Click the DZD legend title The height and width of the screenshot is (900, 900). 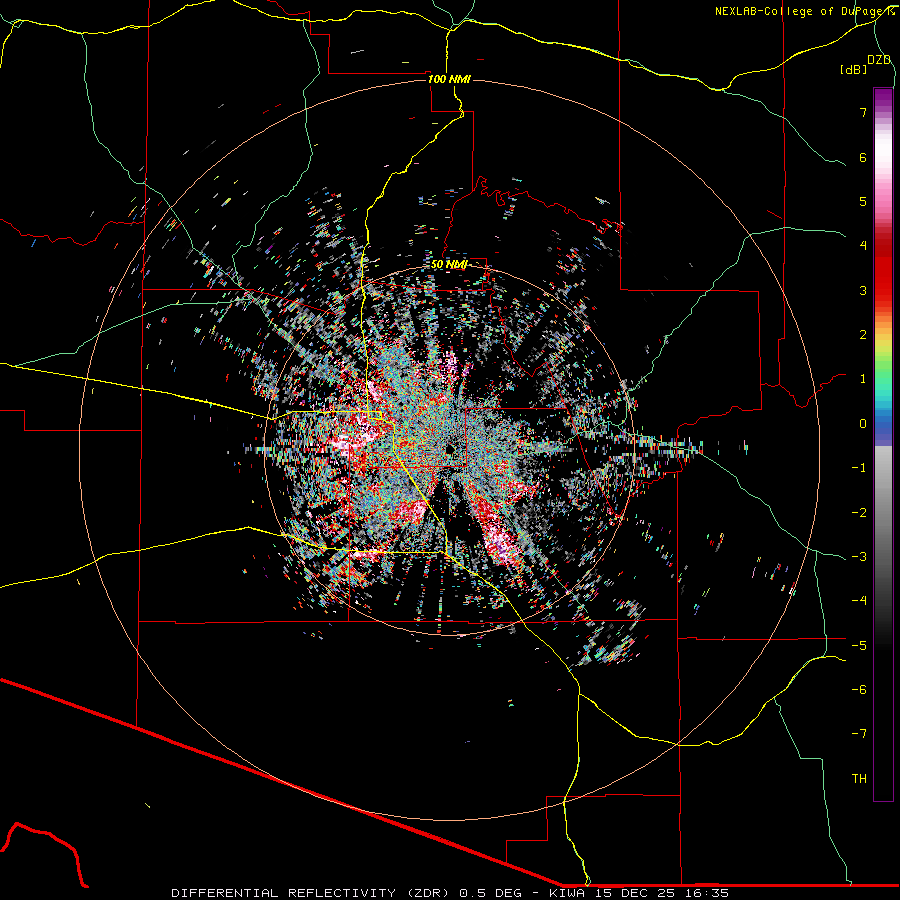[879, 60]
